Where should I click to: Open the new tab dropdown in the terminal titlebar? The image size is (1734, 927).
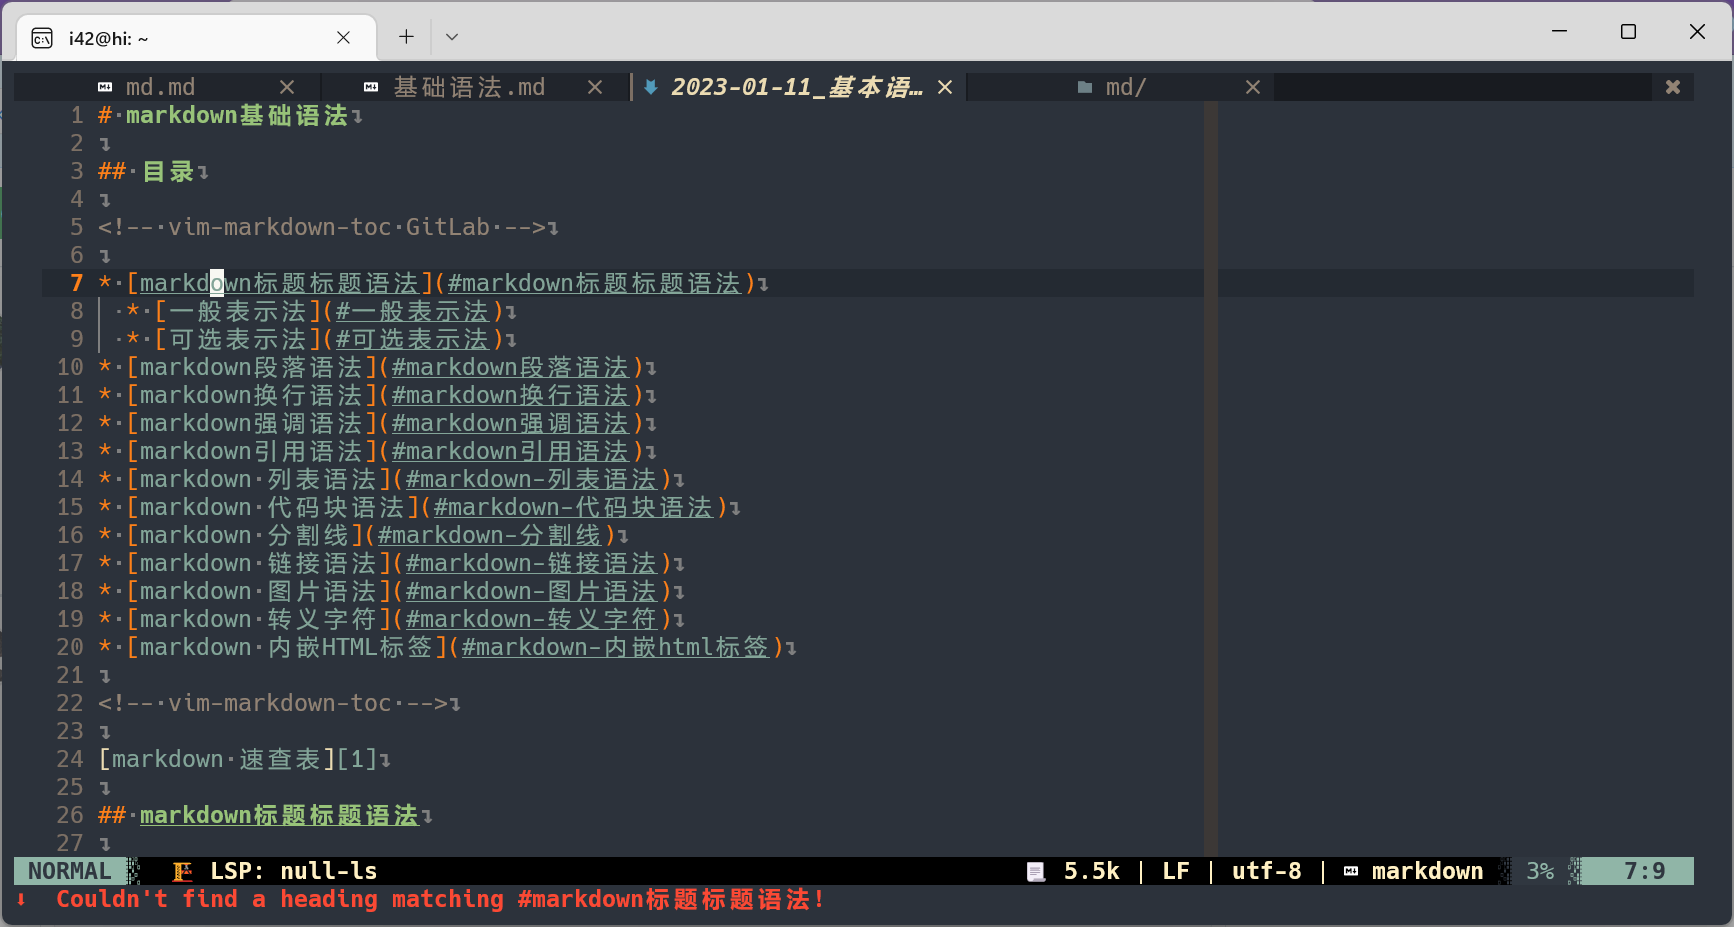pyautogui.click(x=451, y=36)
